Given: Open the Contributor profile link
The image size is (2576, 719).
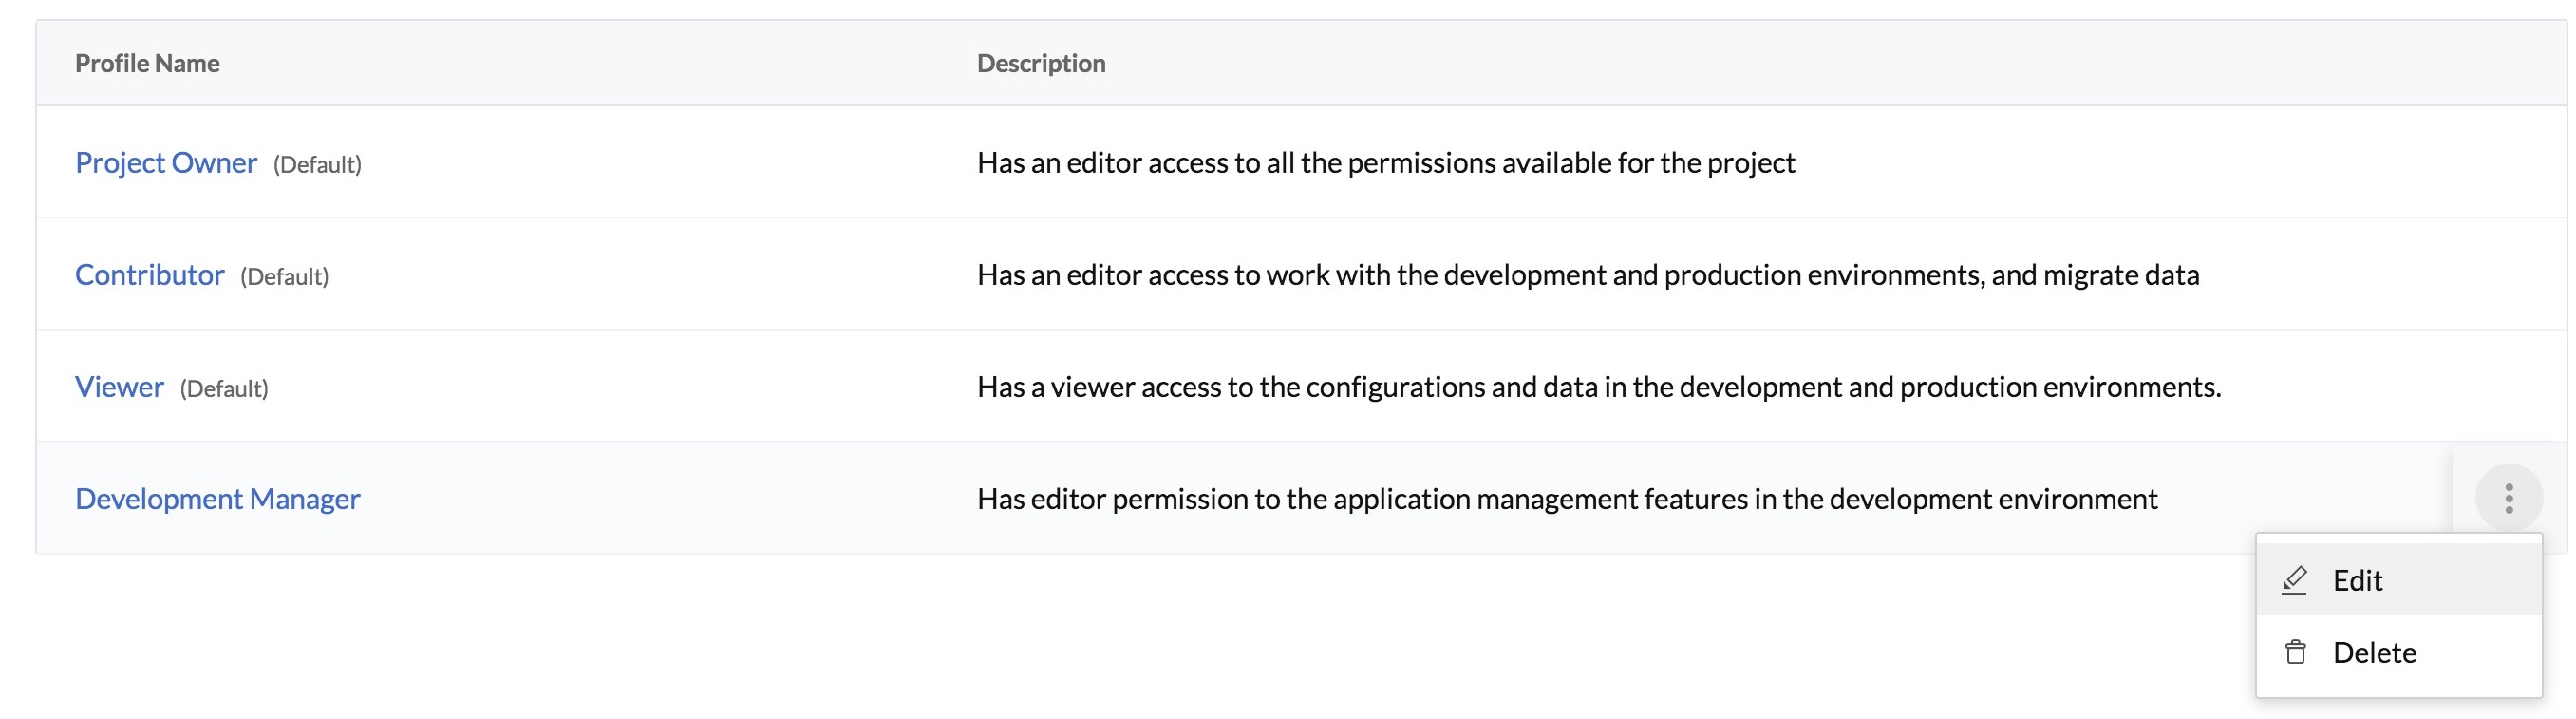Looking at the screenshot, I should pos(150,275).
